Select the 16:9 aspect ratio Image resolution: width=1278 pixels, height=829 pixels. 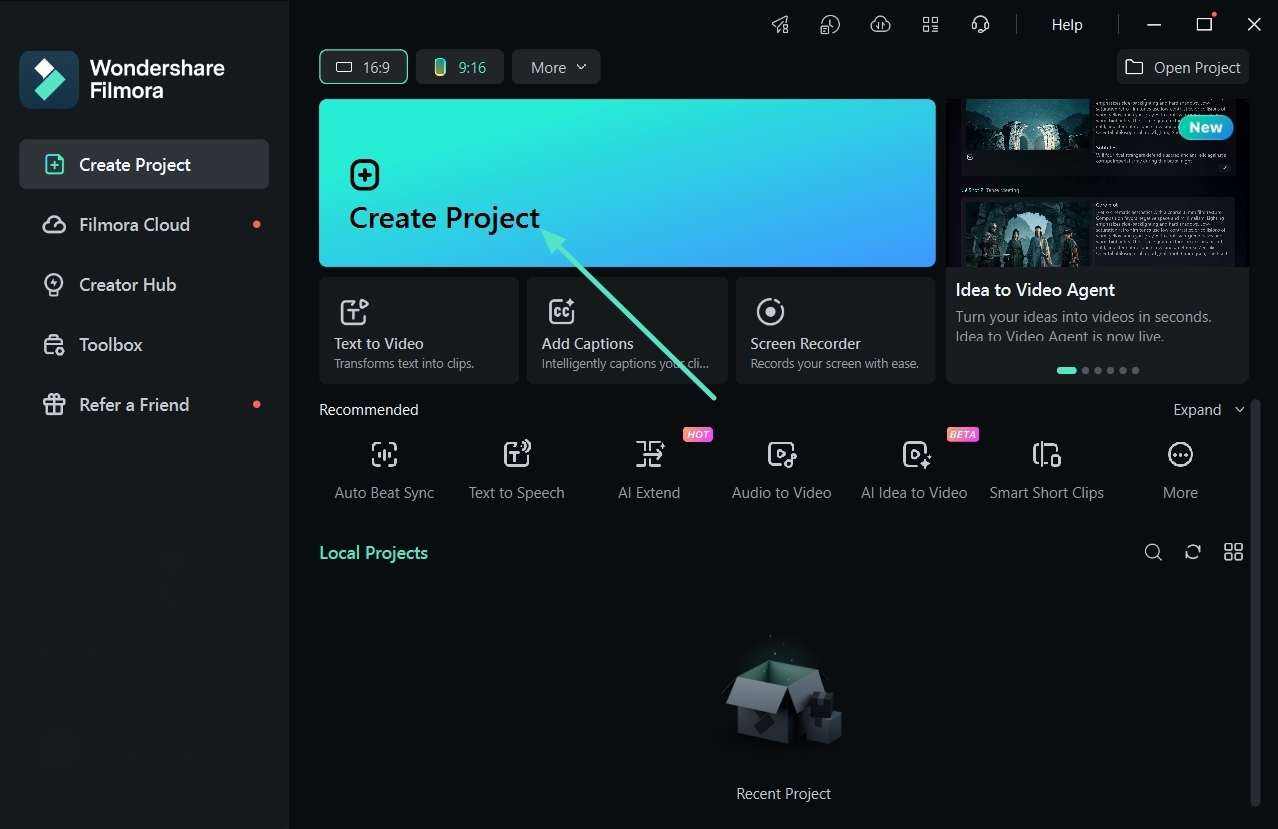(x=363, y=67)
